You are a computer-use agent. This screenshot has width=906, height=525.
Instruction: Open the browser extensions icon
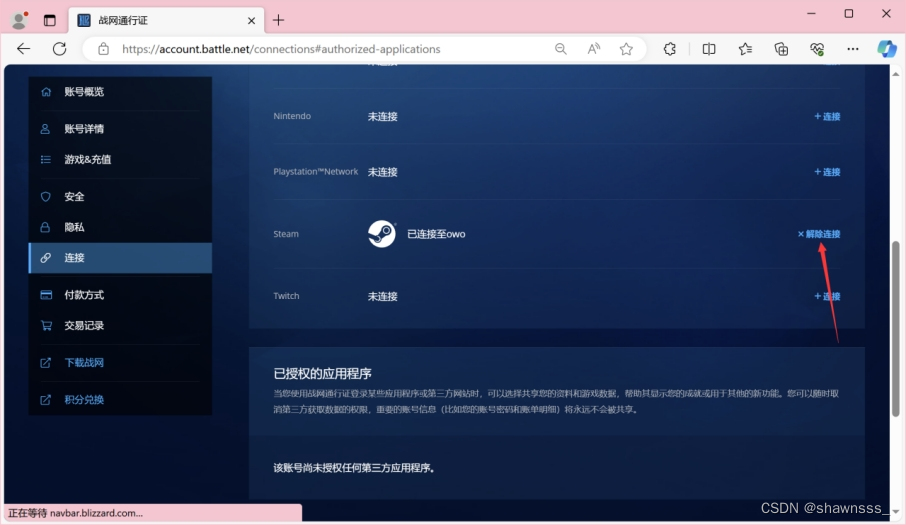coord(670,49)
